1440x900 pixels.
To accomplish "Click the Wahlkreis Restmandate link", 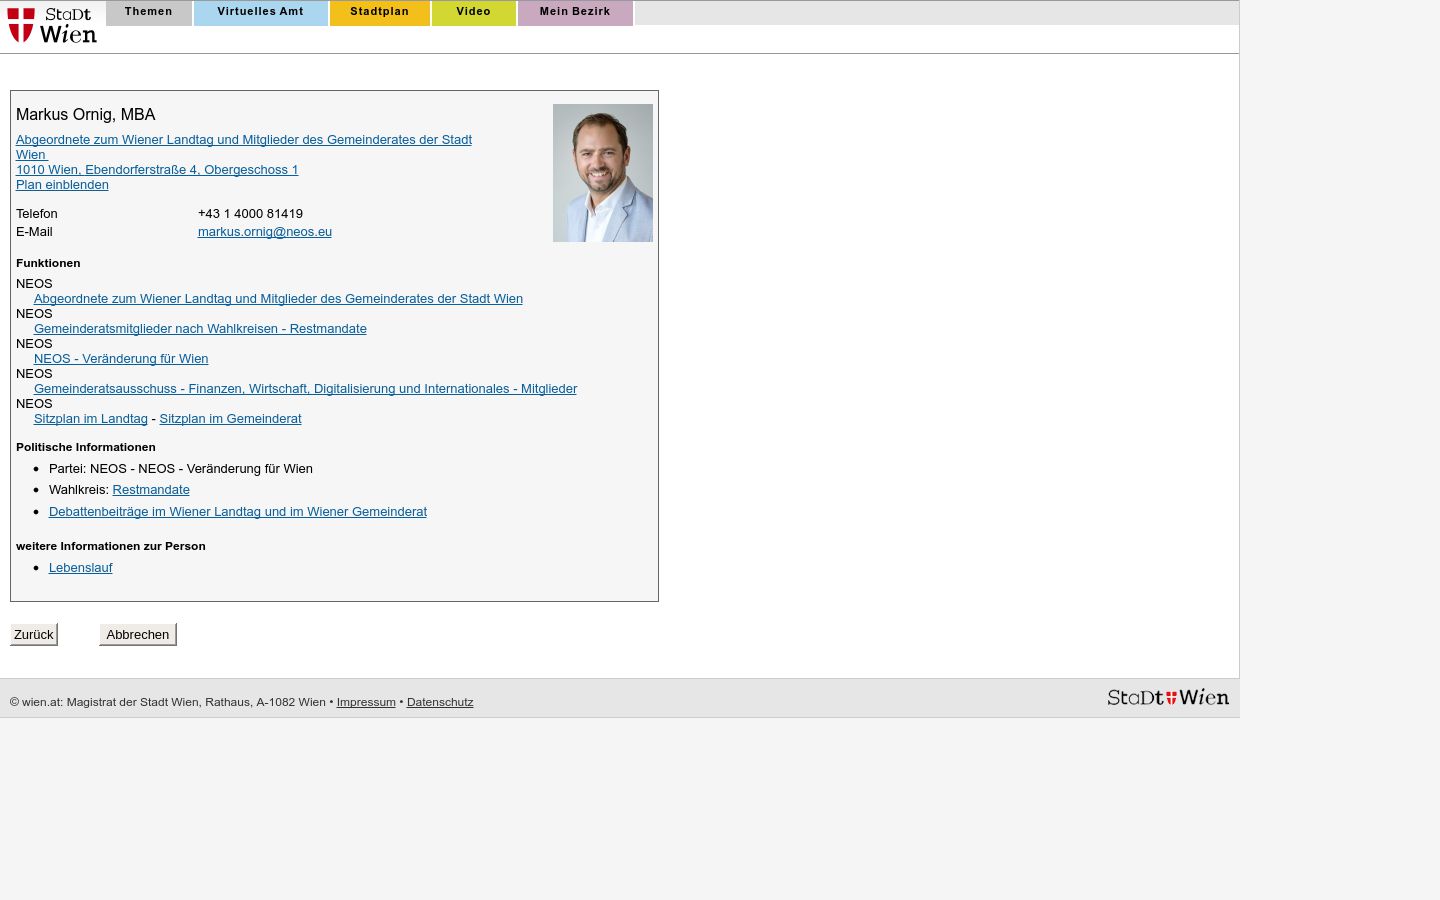I will tap(151, 490).
